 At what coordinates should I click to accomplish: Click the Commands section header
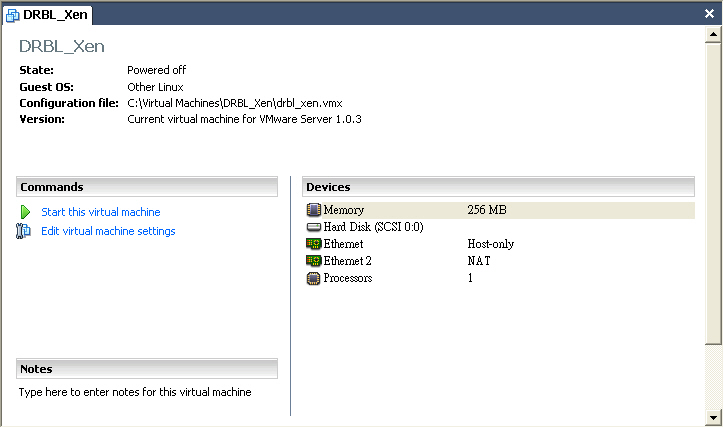[147, 187]
